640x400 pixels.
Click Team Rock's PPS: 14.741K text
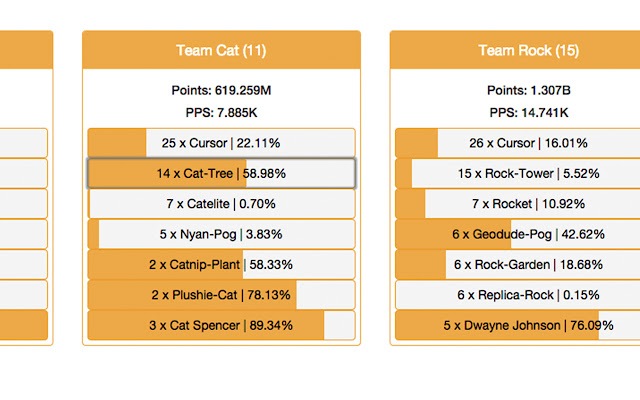(x=529, y=113)
